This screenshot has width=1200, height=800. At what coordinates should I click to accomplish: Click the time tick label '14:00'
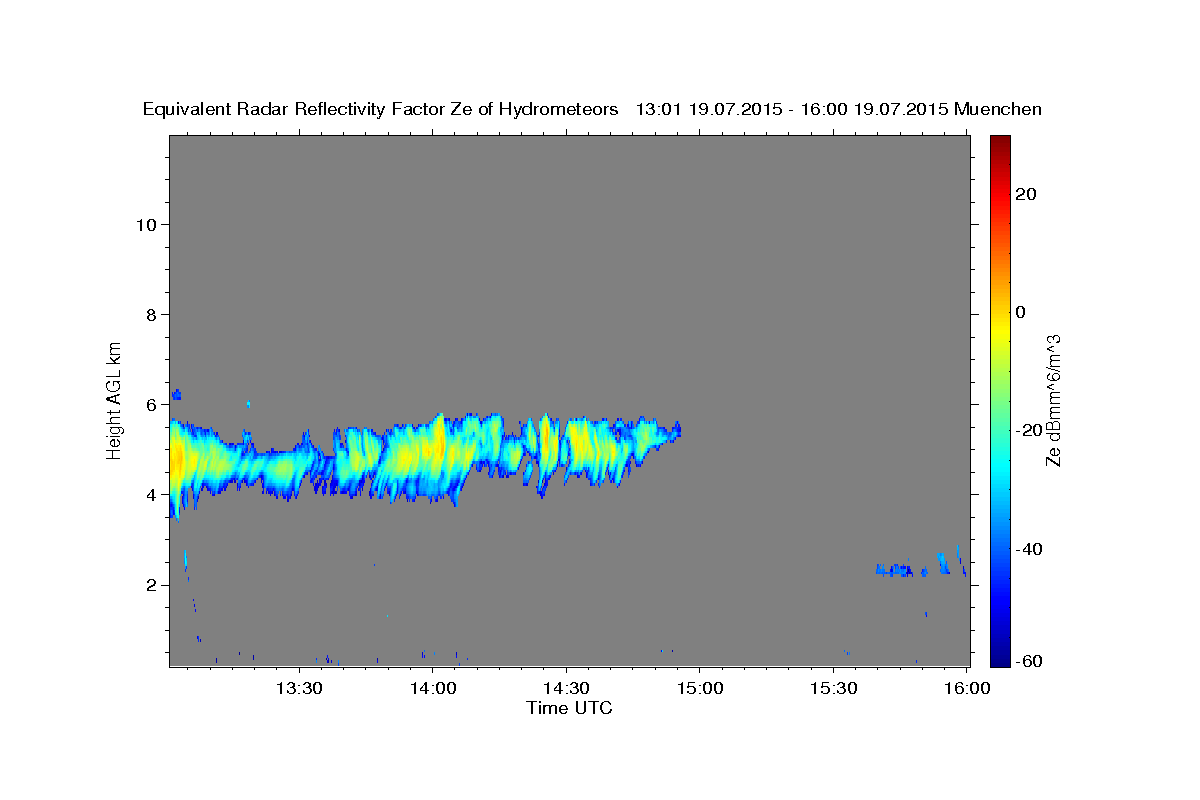coord(432,688)
